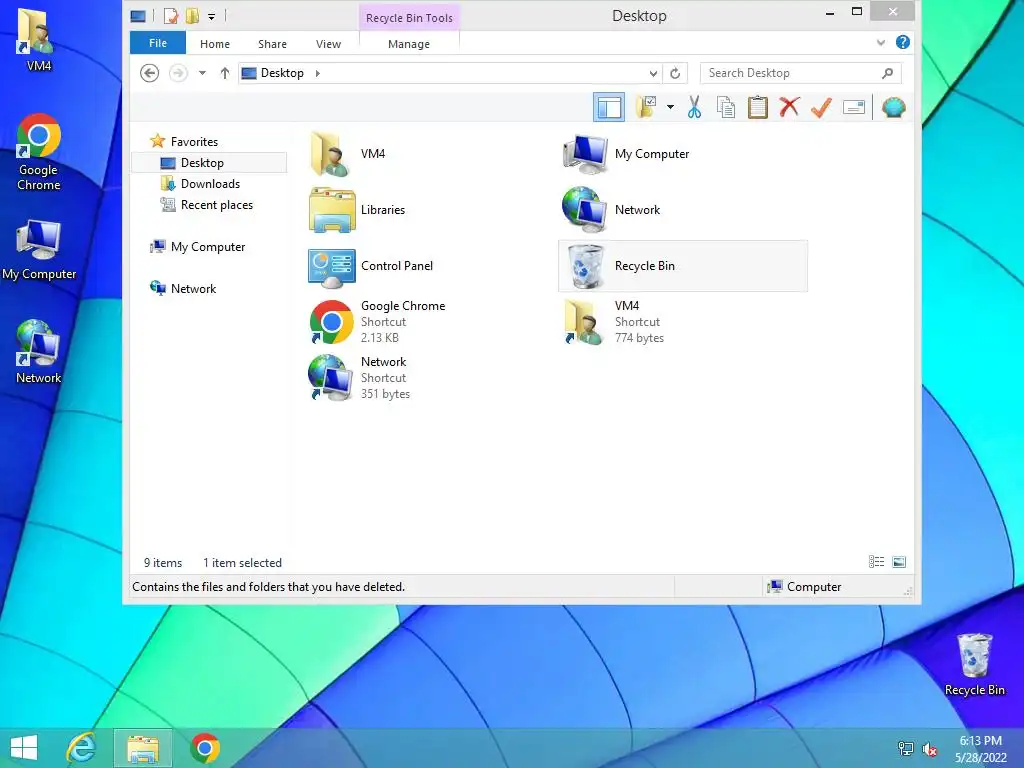The width and height of the screenshot is (1024, 768).
Task: Click in the Search Desktop field
Action: 801,73
